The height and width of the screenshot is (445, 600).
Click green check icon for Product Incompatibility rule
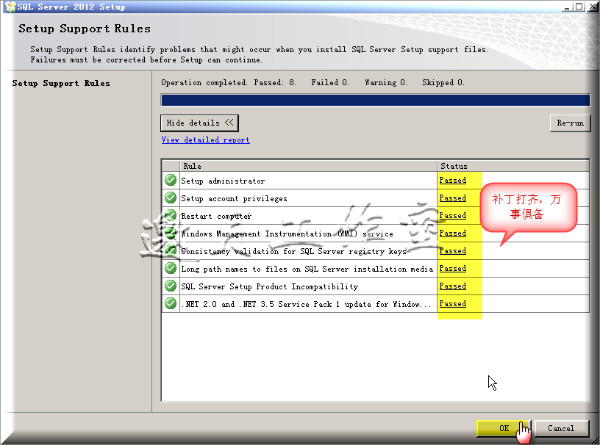pos(170,286)
